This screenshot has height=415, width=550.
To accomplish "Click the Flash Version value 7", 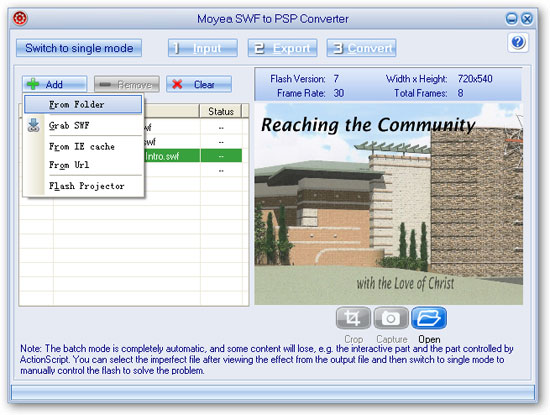I will coord(336,79).
